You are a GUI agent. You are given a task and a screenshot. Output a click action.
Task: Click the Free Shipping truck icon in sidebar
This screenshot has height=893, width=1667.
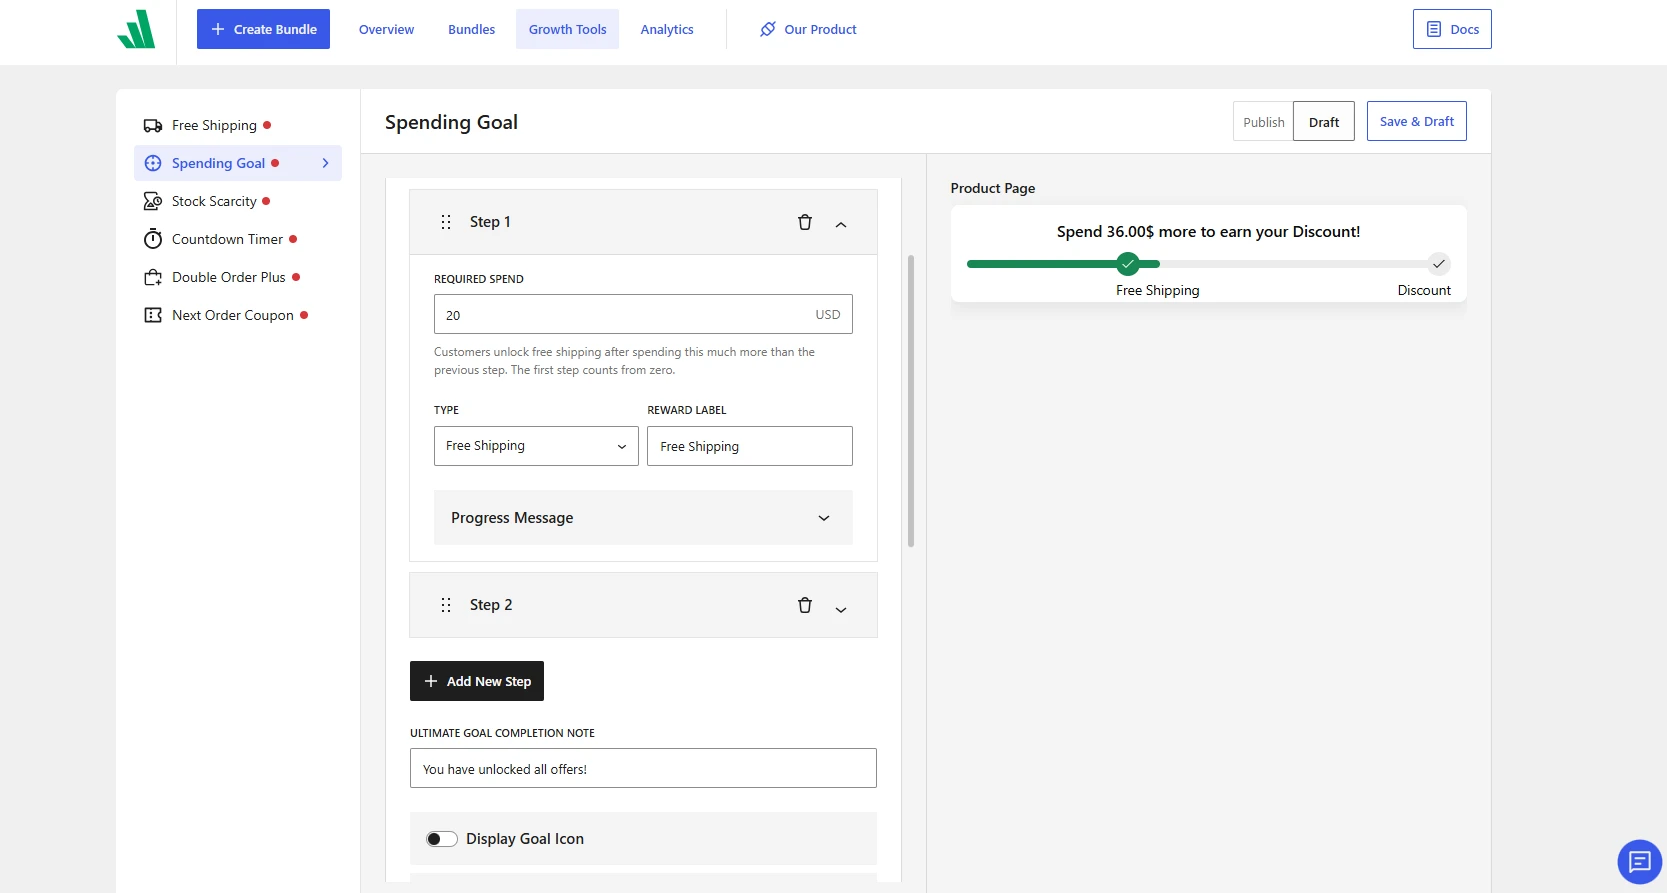point(153,125)
